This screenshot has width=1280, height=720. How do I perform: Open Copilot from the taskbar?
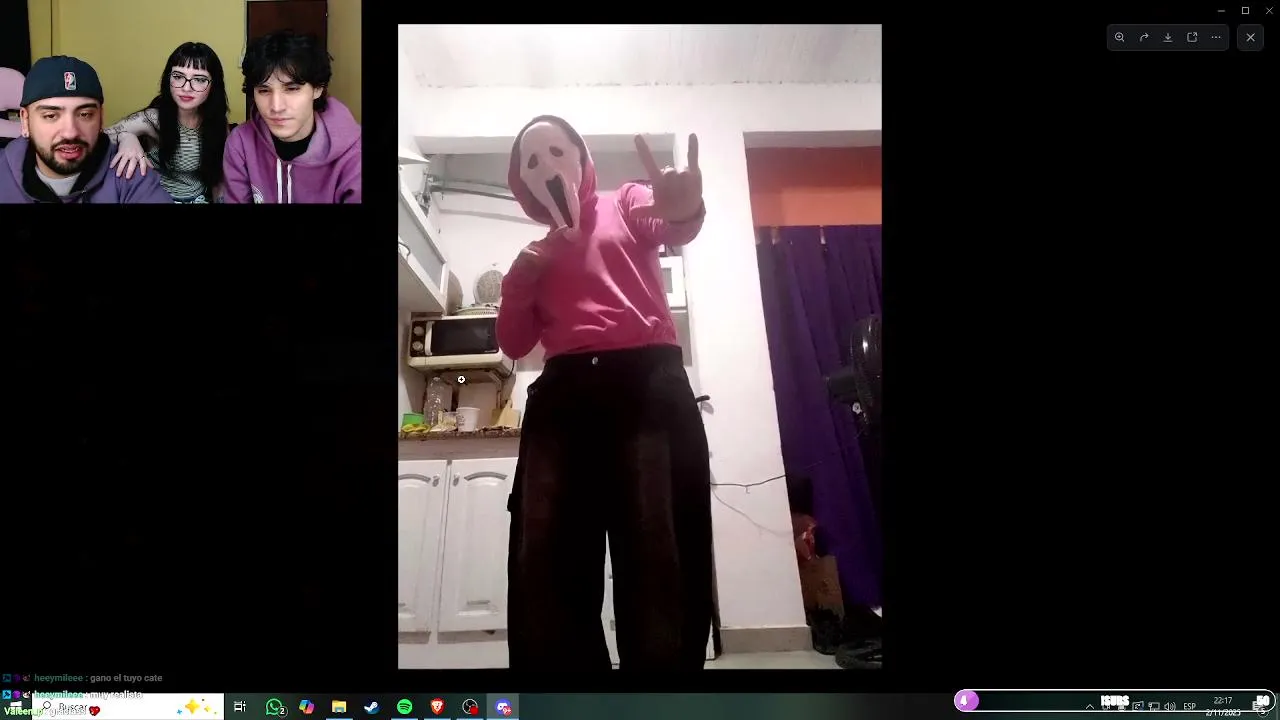[x=307, y=707]
